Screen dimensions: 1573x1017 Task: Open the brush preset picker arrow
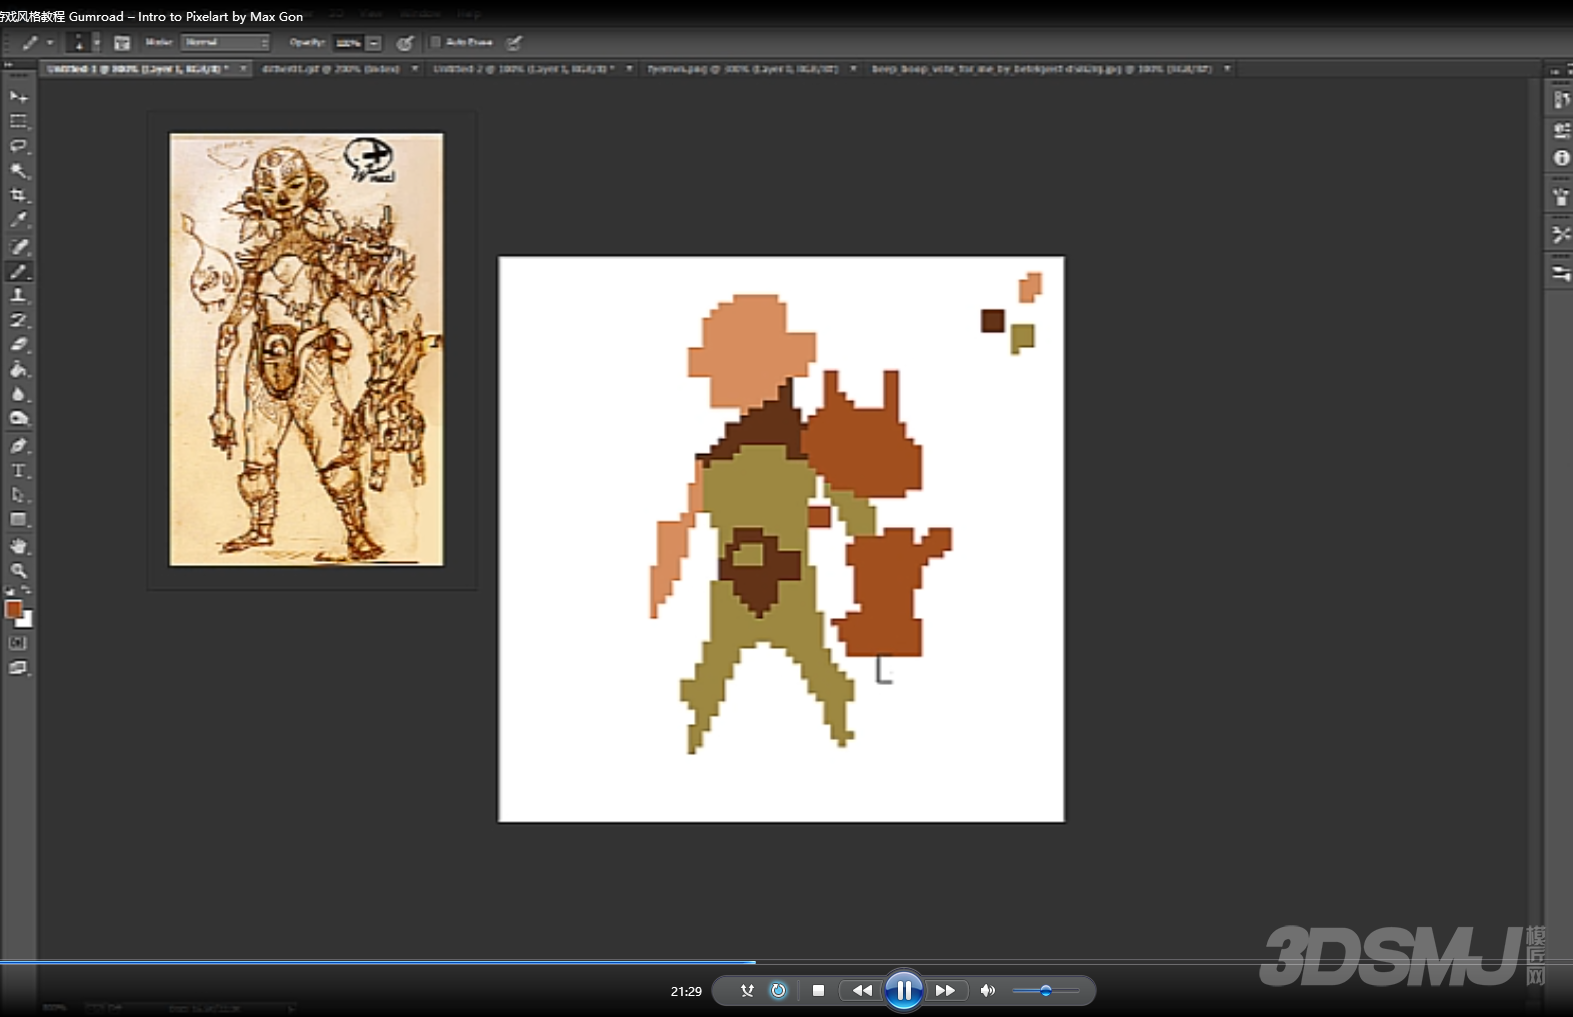tap(97, 43)
